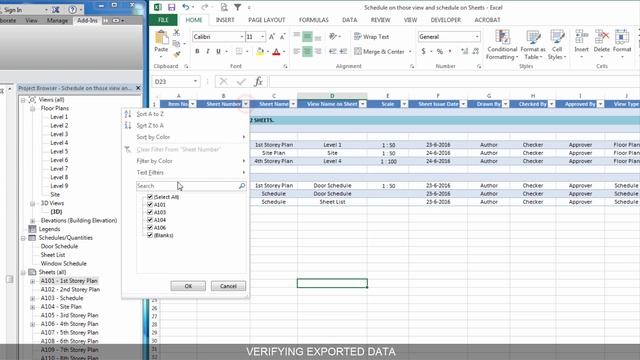Open the View Name on Sheet filter arrow
The image size is (640, 360).
[x=362, y=104]
